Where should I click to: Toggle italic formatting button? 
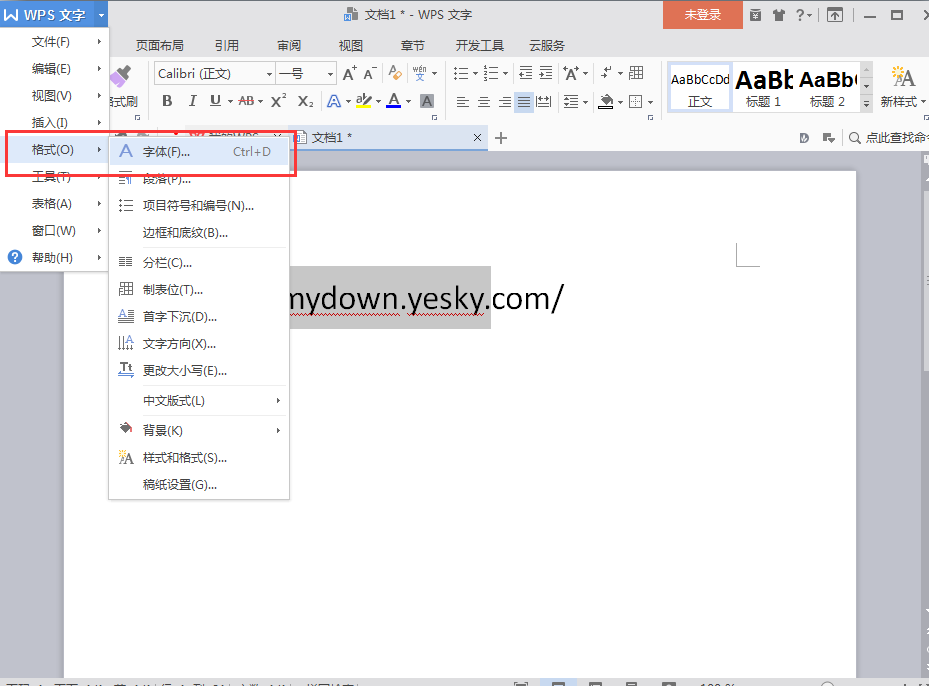point(191,101)
